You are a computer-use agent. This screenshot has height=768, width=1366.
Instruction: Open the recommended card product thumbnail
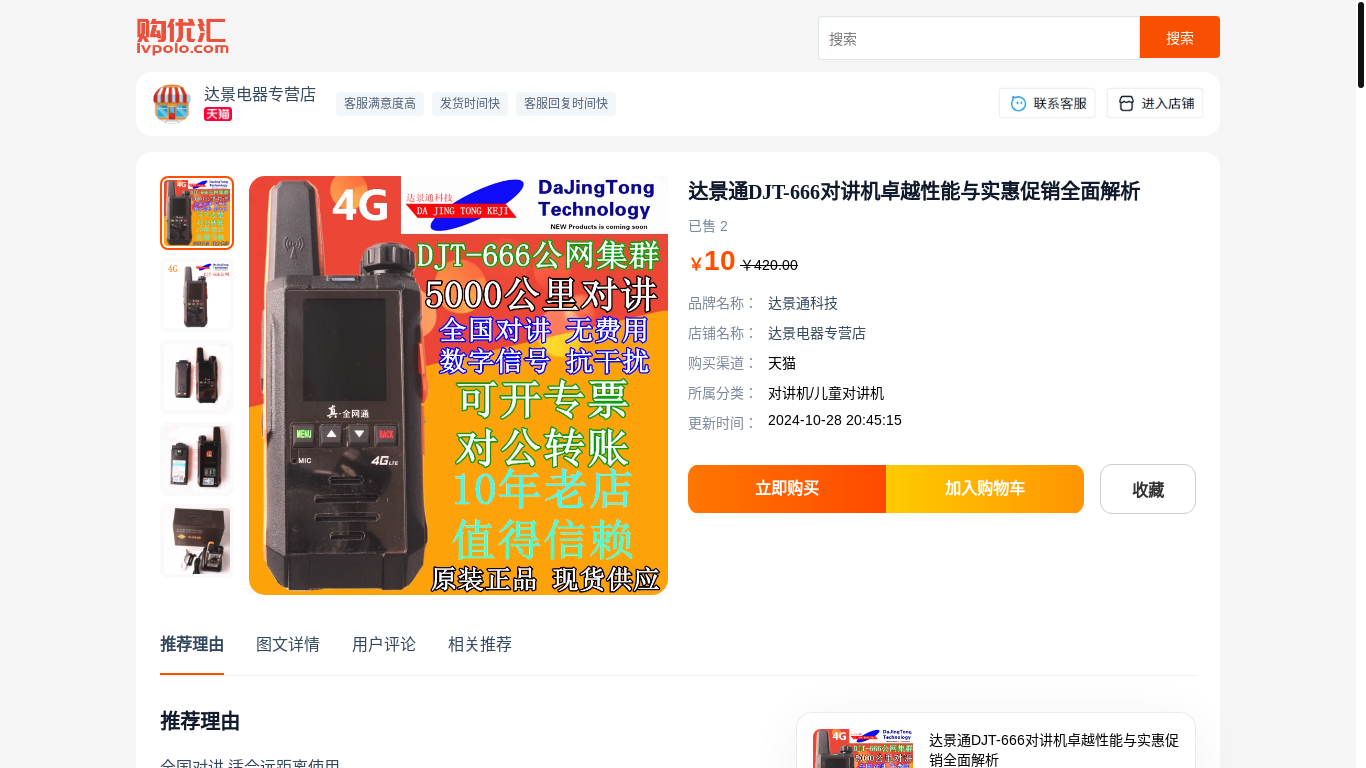[863, 748]
